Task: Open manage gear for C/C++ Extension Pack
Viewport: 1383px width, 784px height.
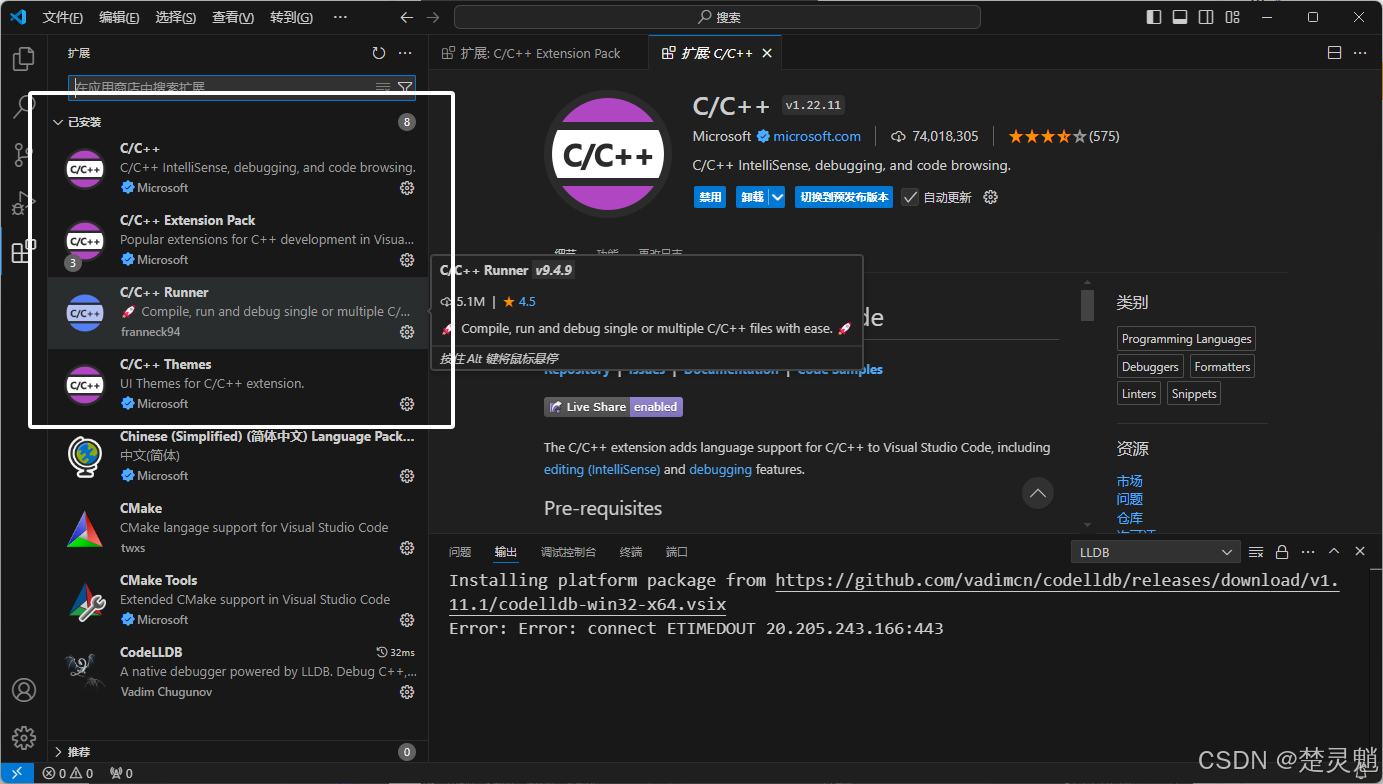Action: 407,260
